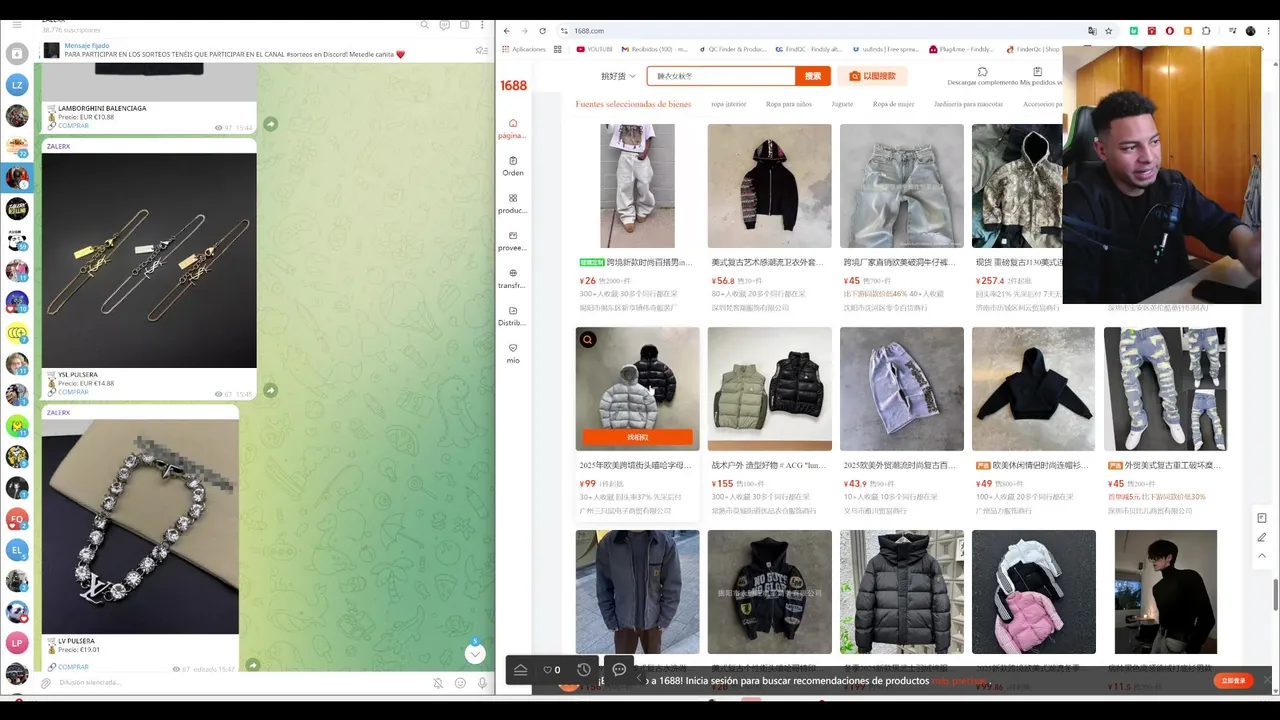The image size is (1280, 720).
Task: Click the orange search button
Action: pos(813,76)
